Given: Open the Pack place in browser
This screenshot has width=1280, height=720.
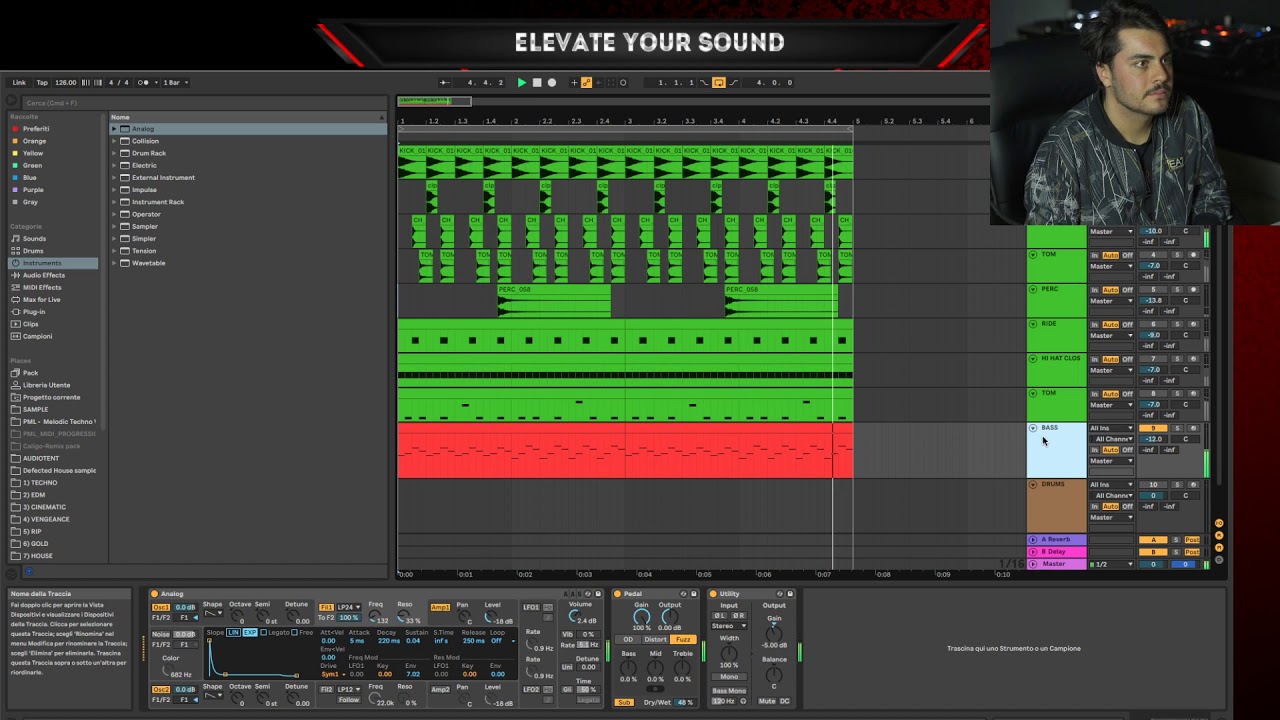Looking at the screenshot, I should pyautogui.click(x=30, y=373).
